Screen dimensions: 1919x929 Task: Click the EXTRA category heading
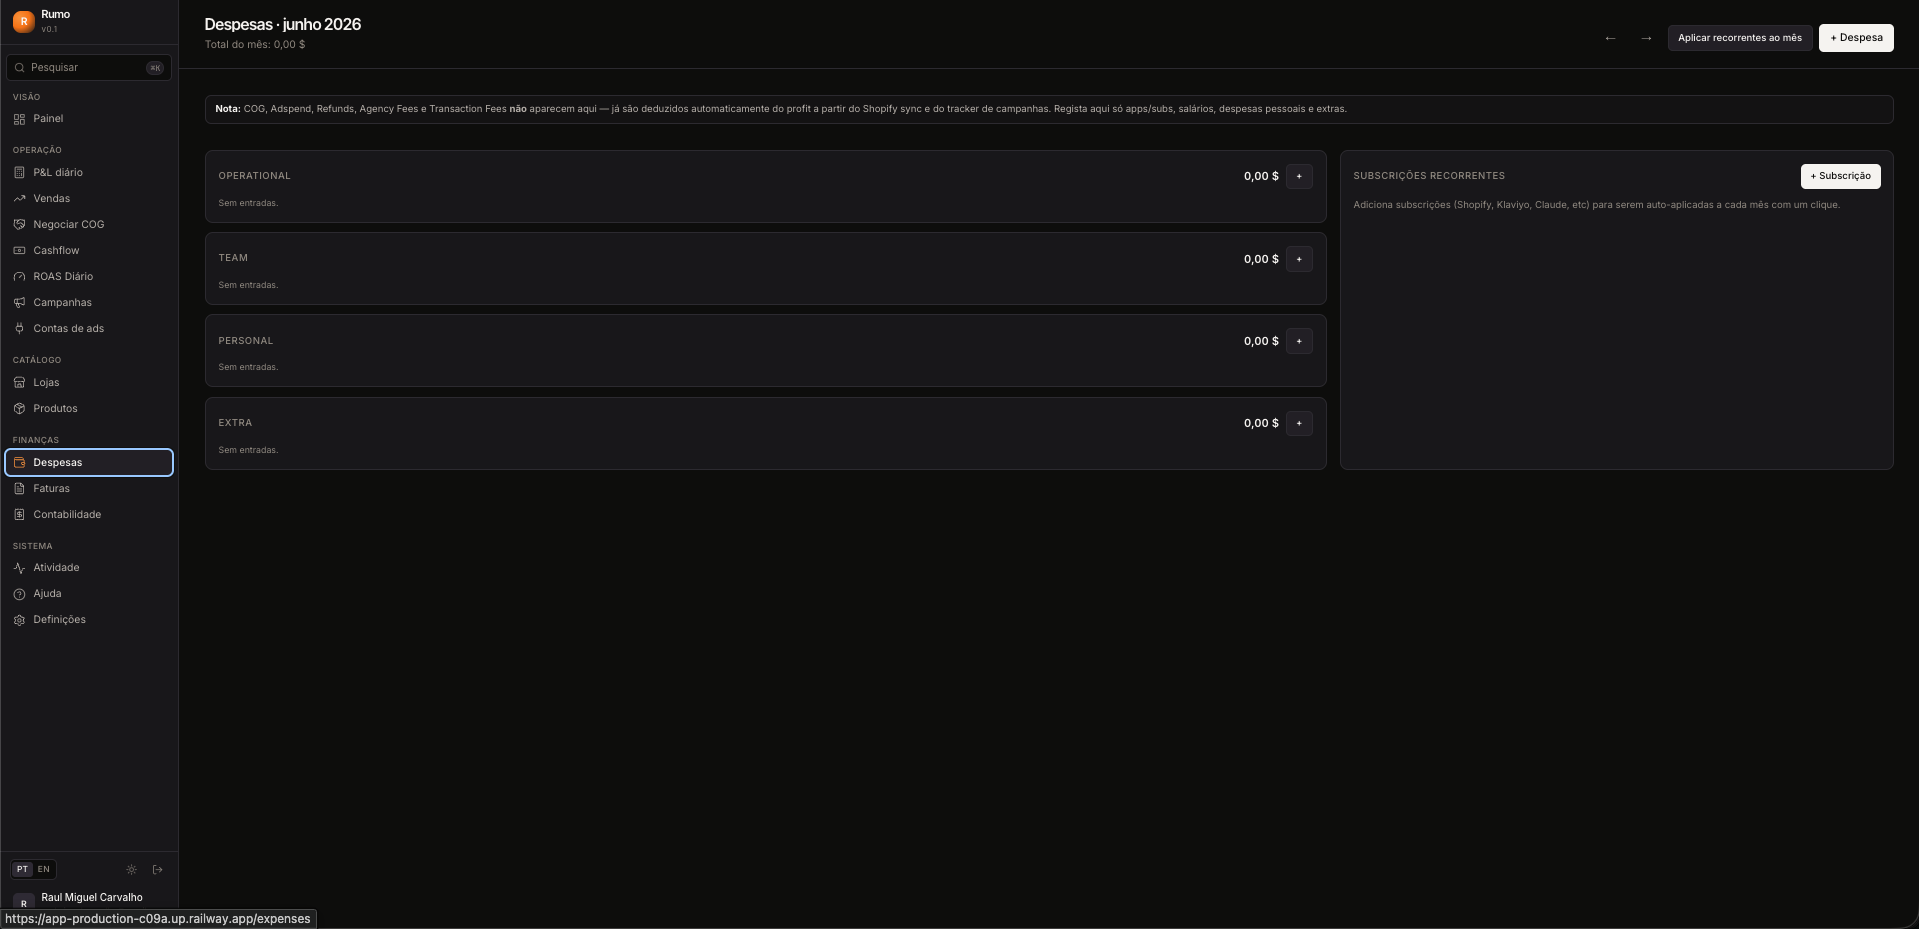pyautogui.click(x=235, y=423)
